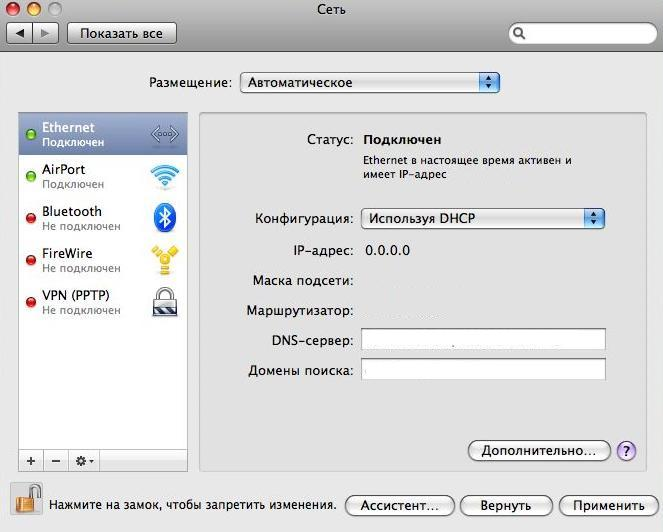
Task: Remove selected service with minus button
Action: click(56, 461)
